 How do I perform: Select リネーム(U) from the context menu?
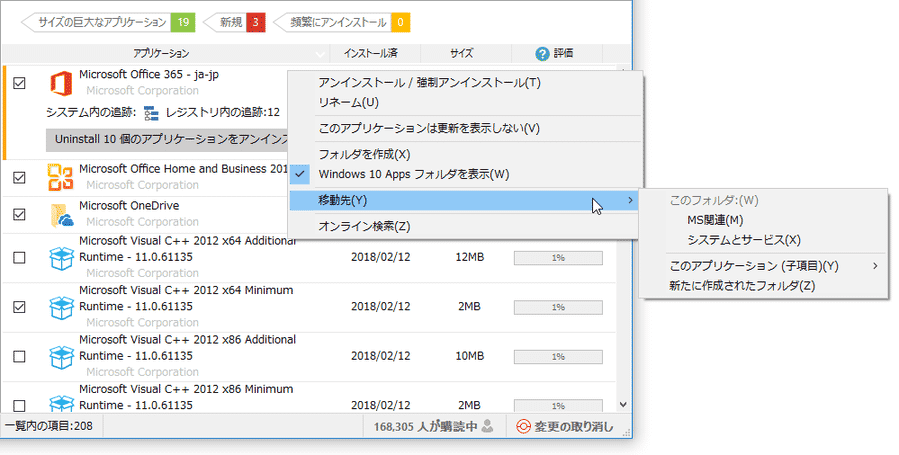pyautogui.click(x=349, y=103)
